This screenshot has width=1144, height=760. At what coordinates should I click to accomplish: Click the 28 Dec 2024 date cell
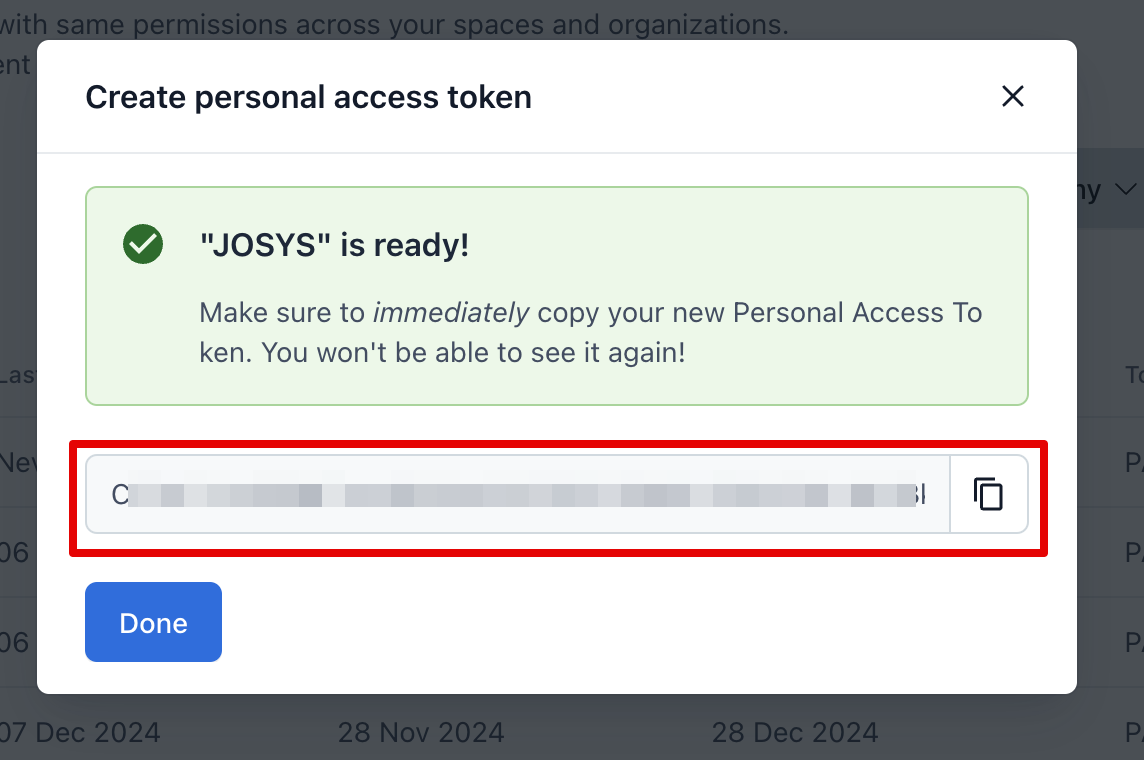pos(795,732)
